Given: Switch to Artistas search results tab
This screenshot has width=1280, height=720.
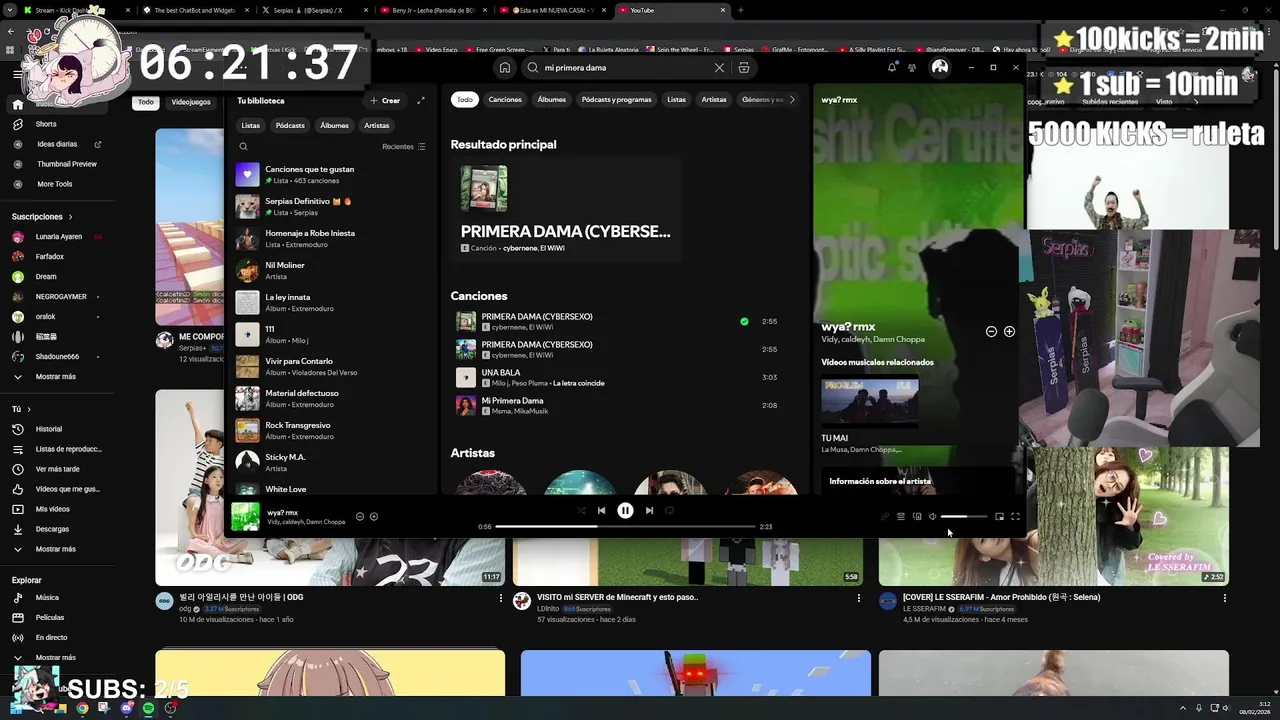Looking at the screenshot, I should [714, 100].
